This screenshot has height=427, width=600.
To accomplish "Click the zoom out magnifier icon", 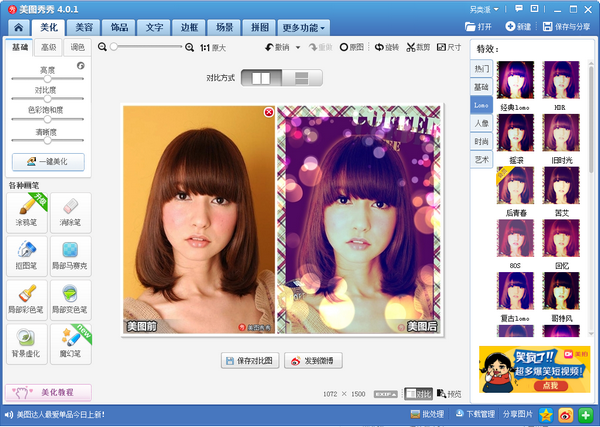I will click(102, 47).
